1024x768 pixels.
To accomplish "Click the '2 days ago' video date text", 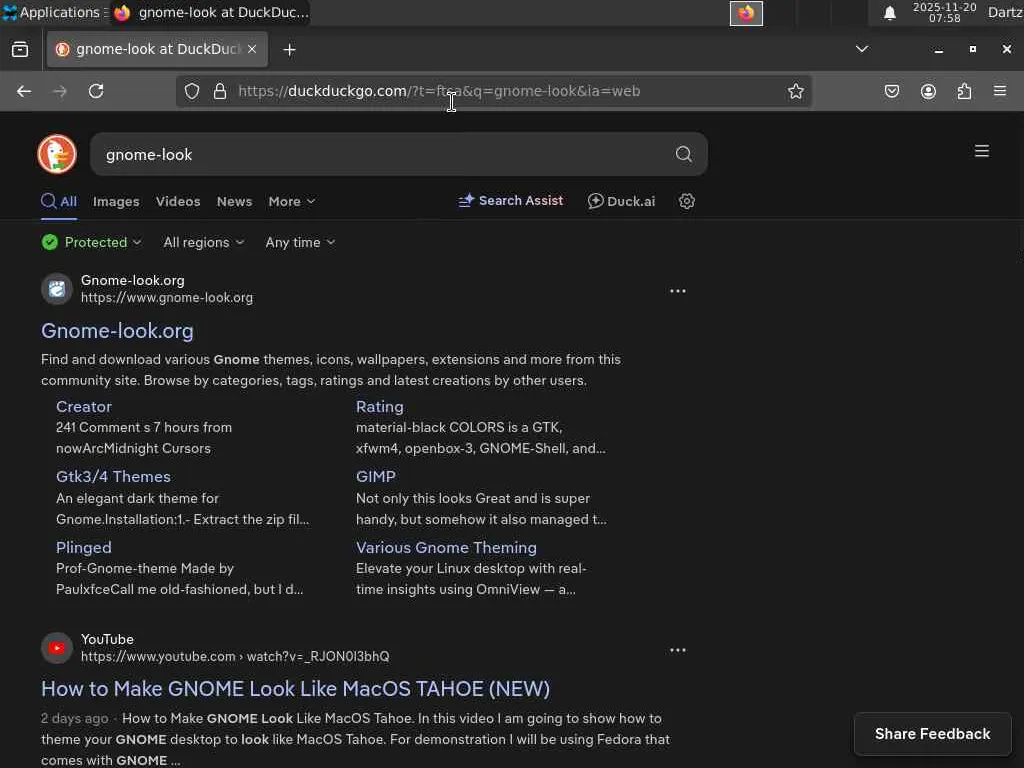I will click(x=74, y=718).
